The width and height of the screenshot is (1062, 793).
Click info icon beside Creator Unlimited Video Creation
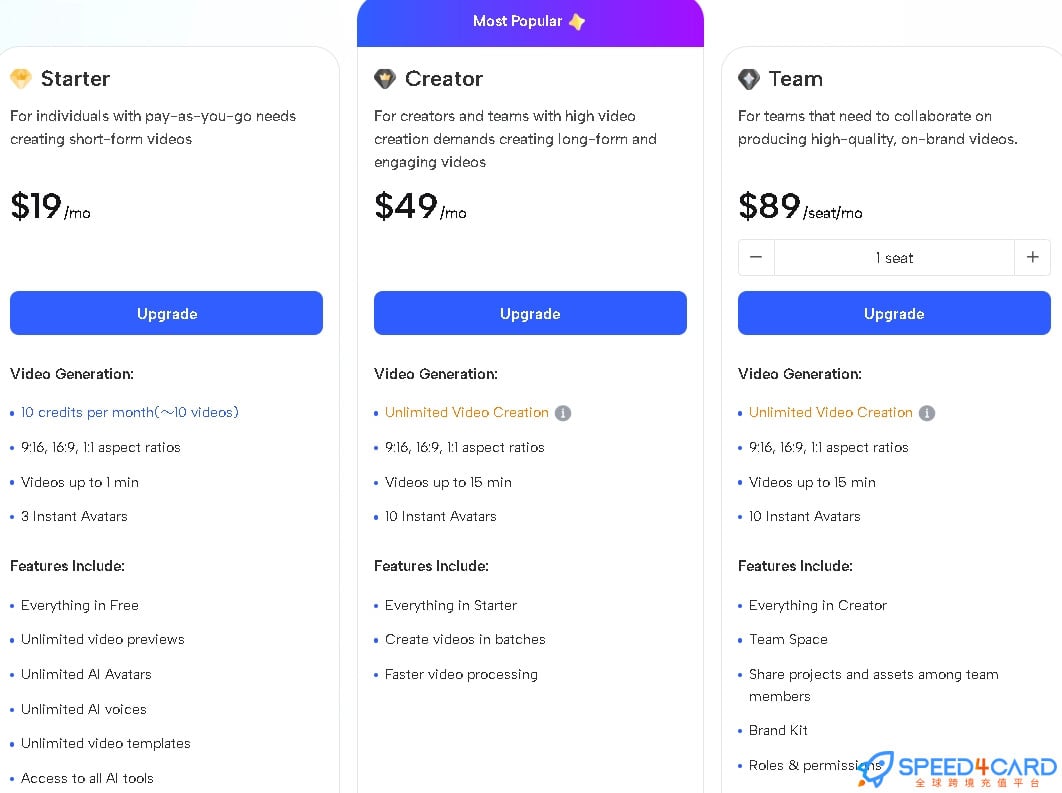[563, 413]
